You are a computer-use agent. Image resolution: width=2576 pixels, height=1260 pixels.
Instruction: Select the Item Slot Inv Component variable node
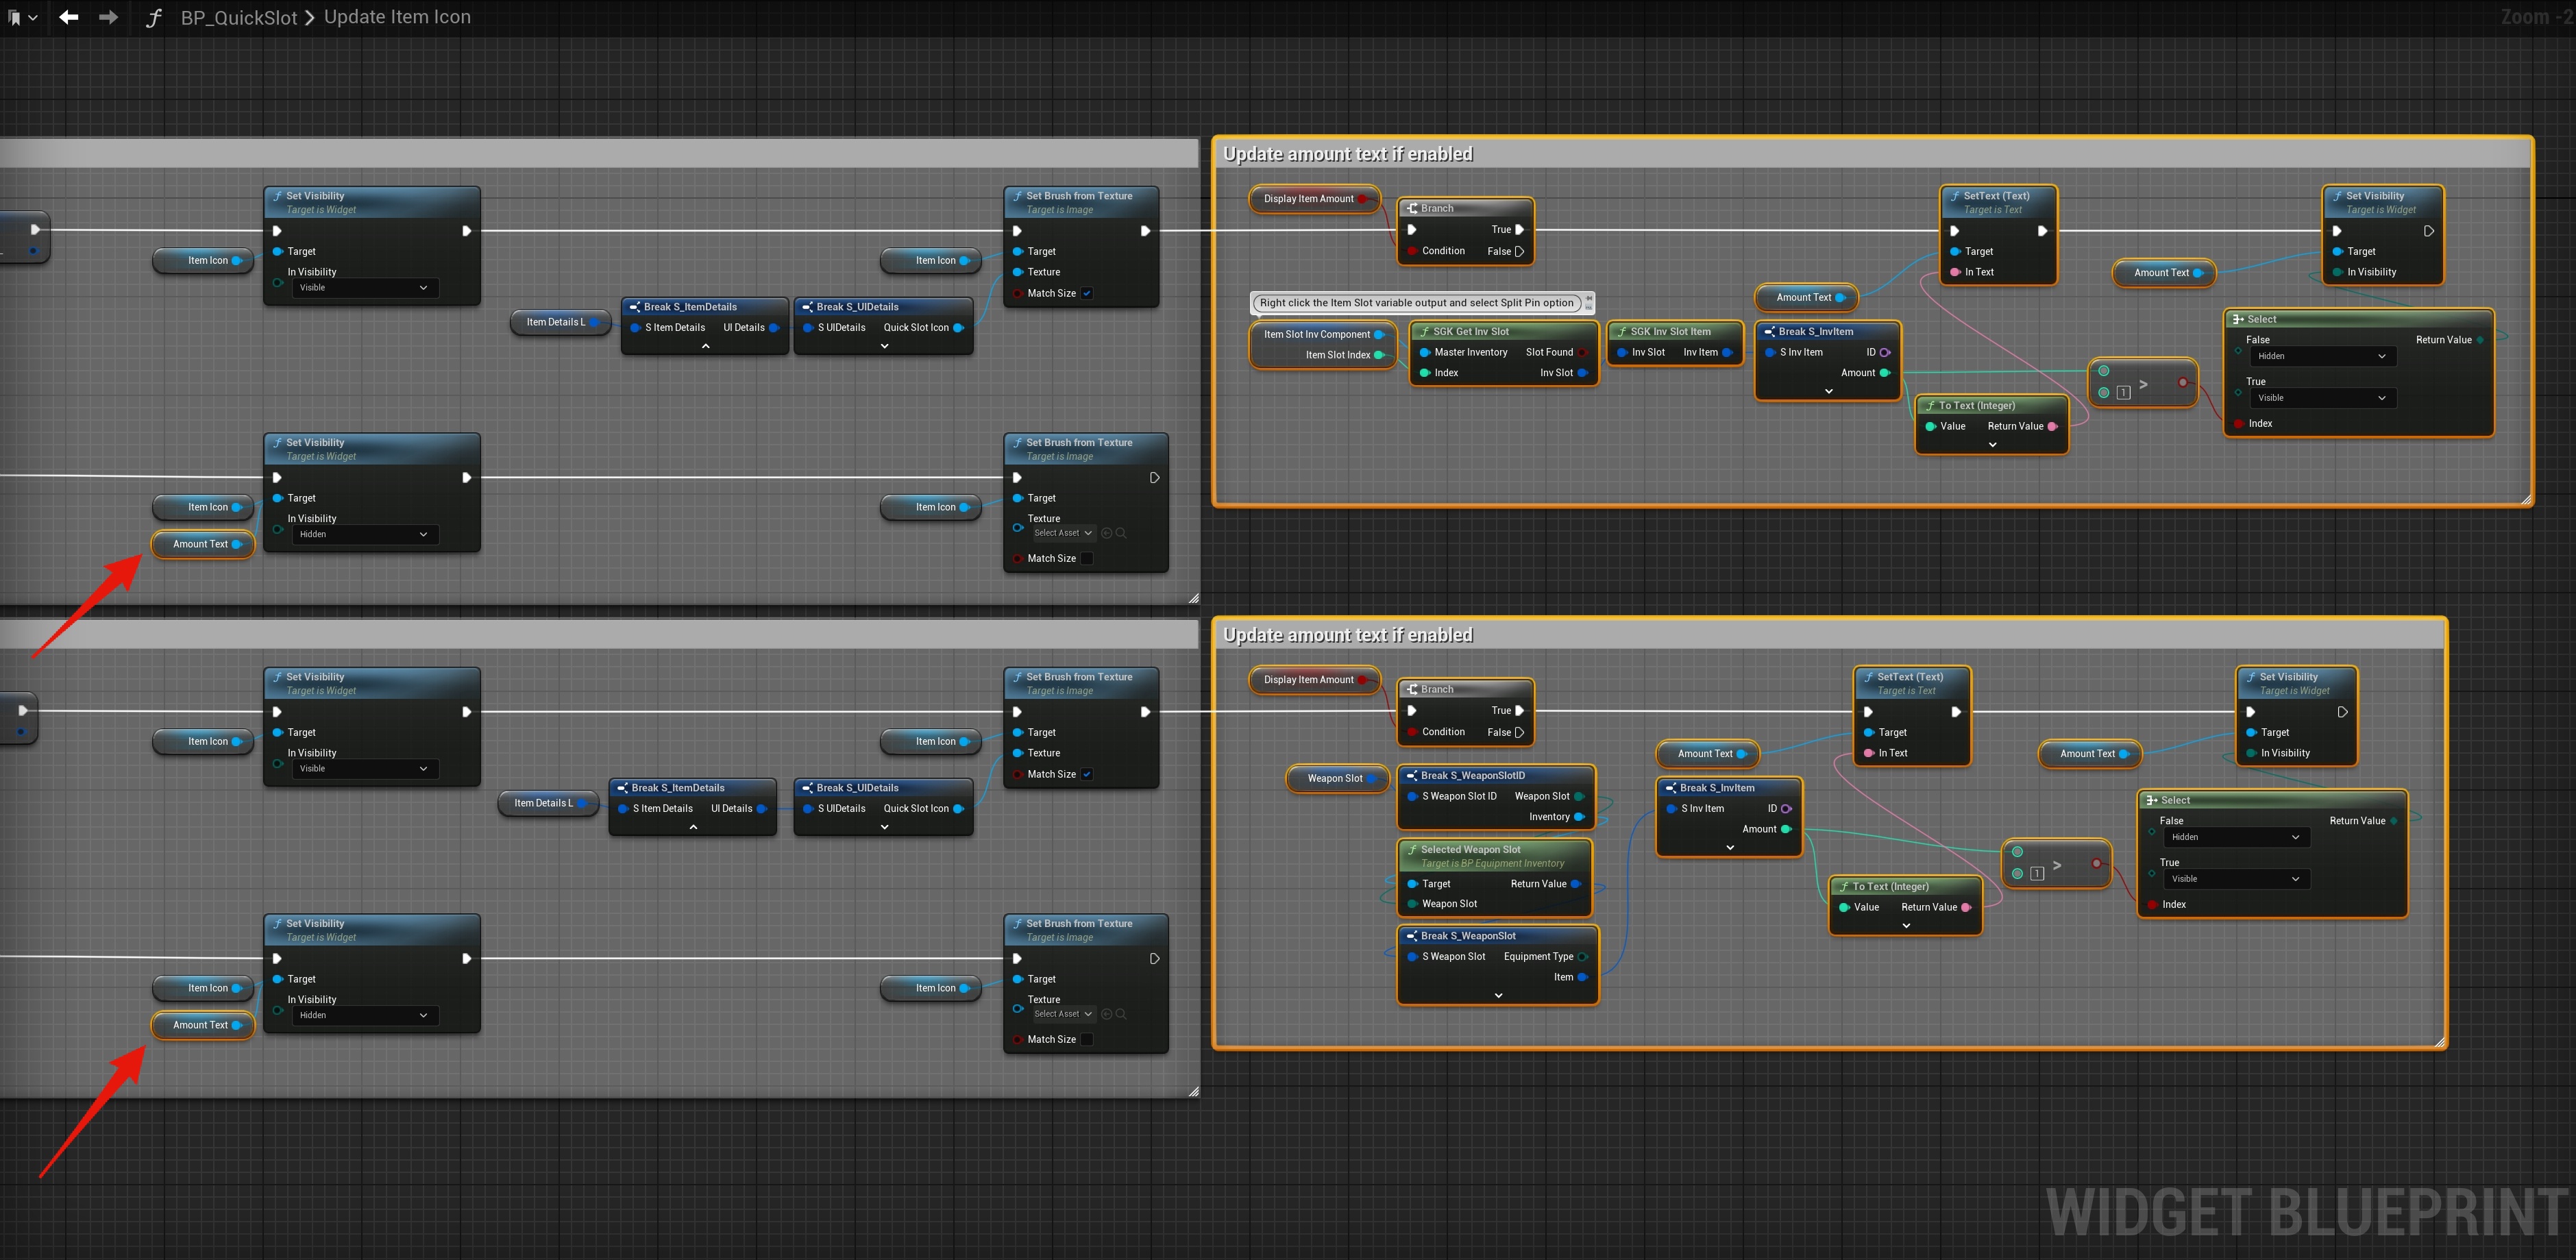tap(1316, 335)
